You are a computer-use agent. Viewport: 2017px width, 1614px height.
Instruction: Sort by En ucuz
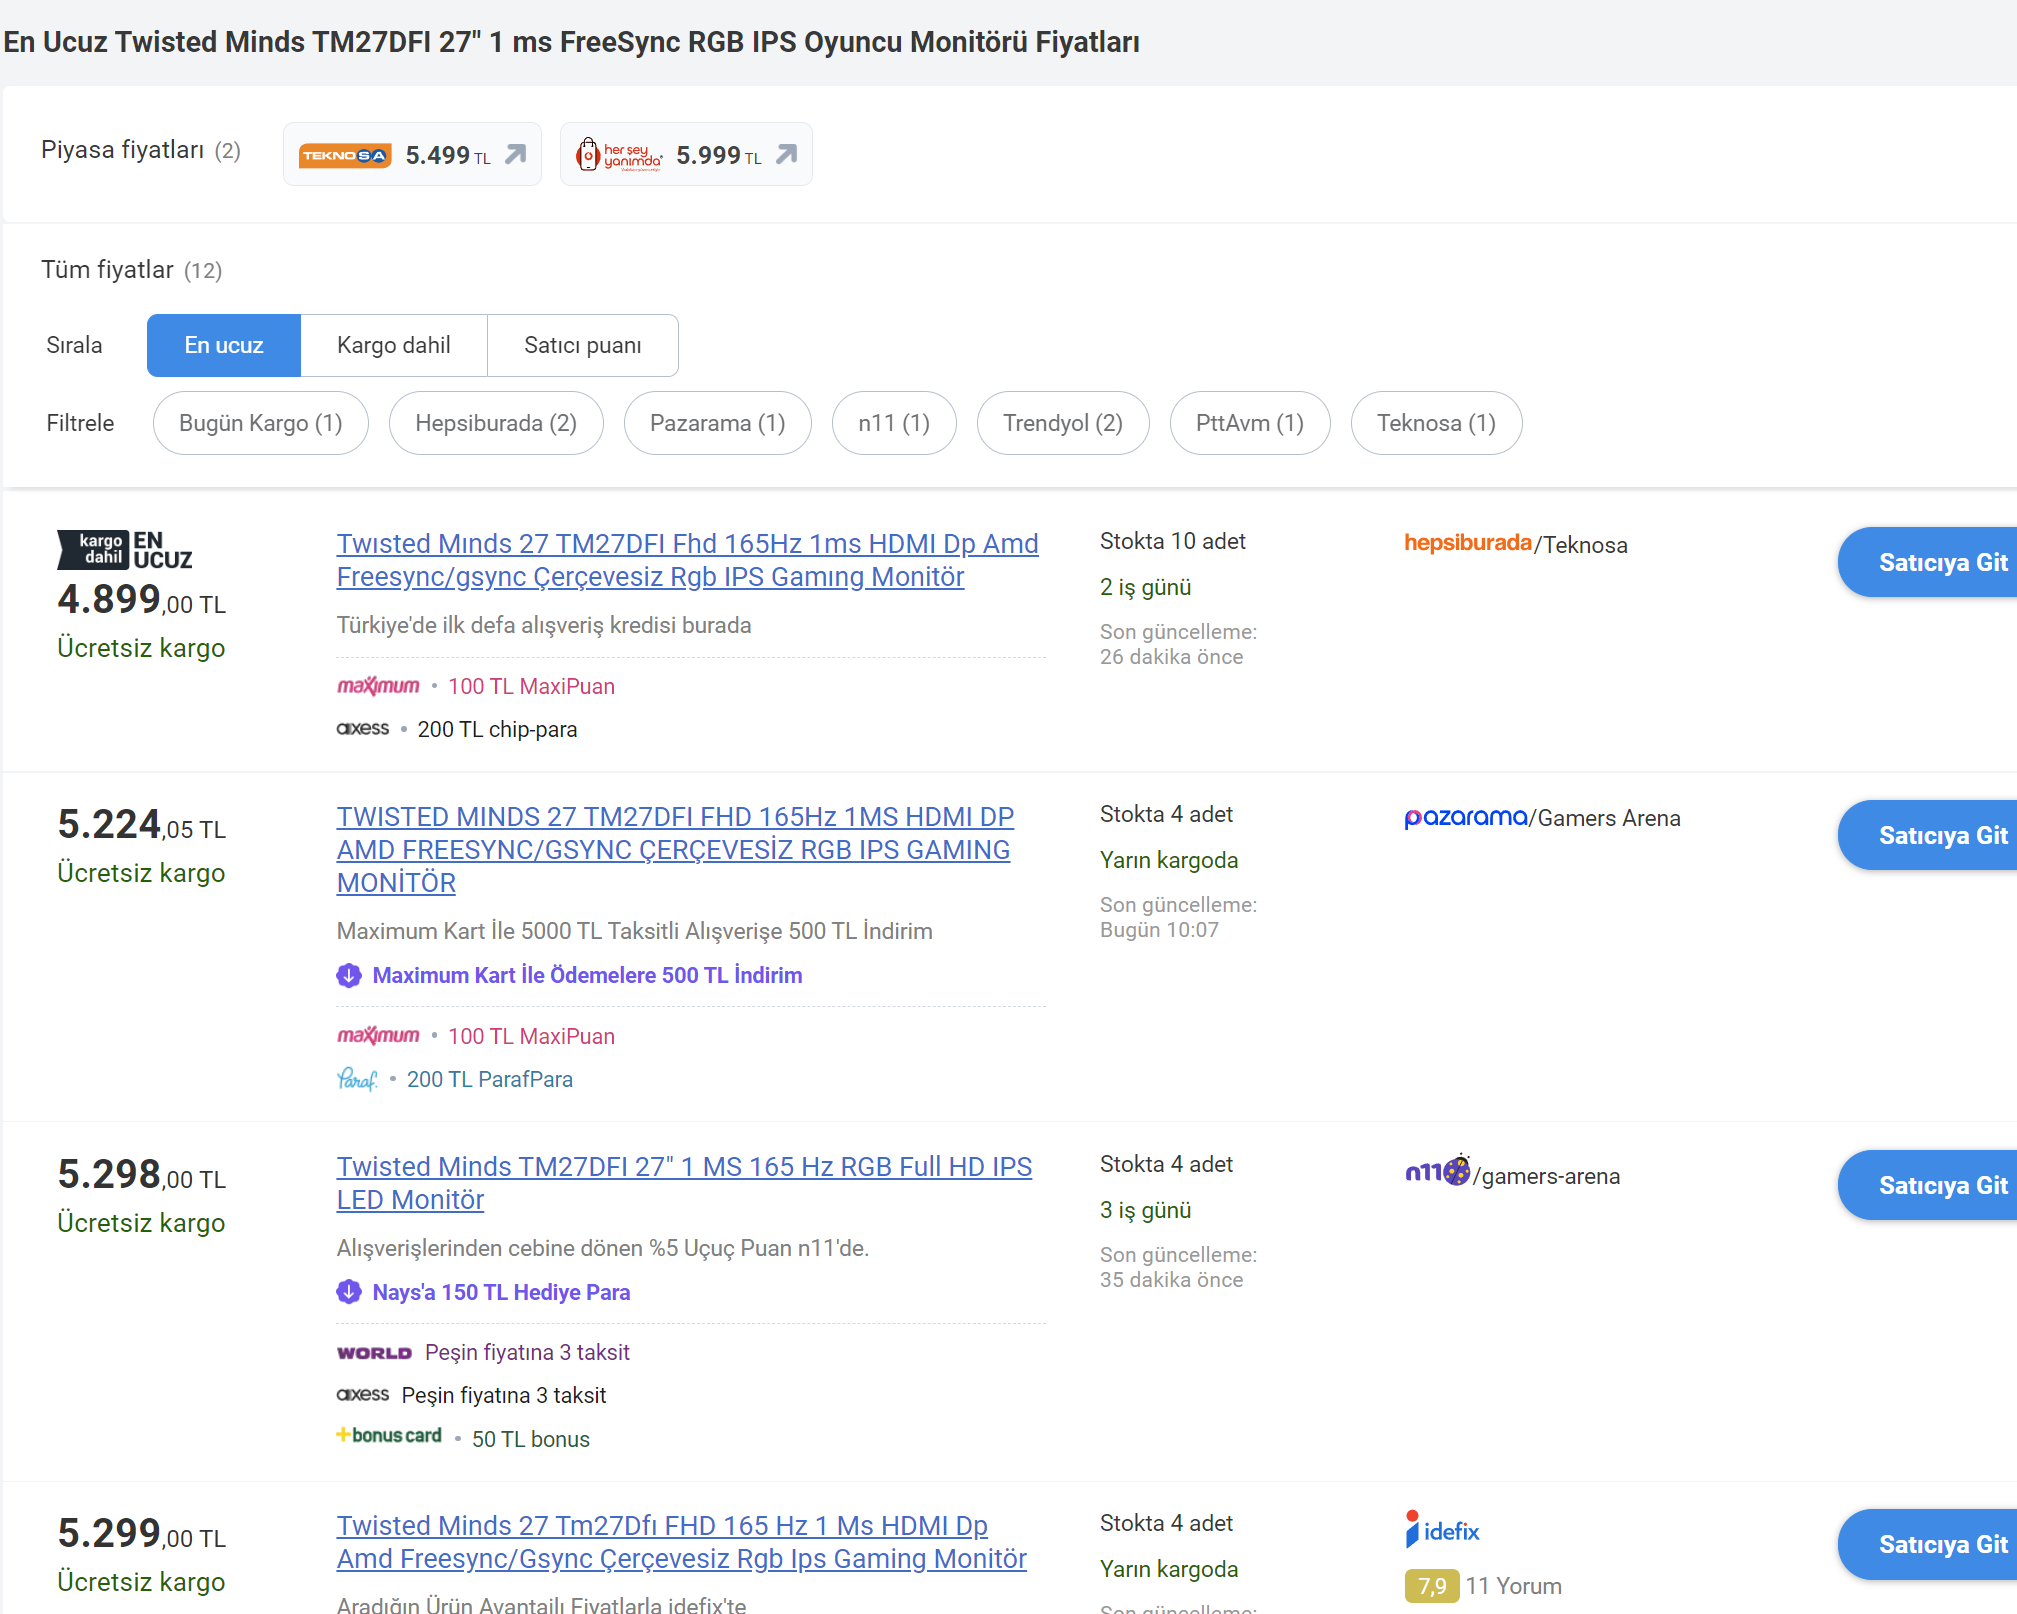pyautogui.click(x=223, y=345)
